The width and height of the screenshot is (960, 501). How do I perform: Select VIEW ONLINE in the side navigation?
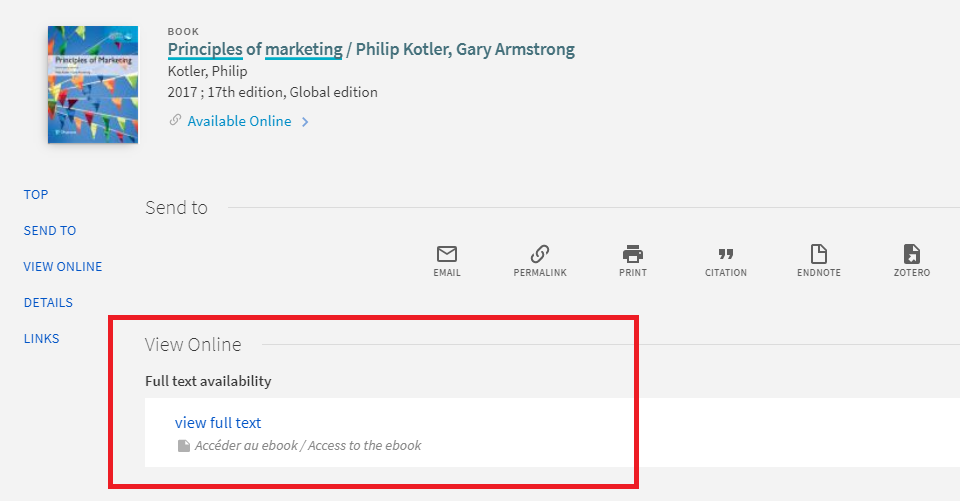(62, 267)
